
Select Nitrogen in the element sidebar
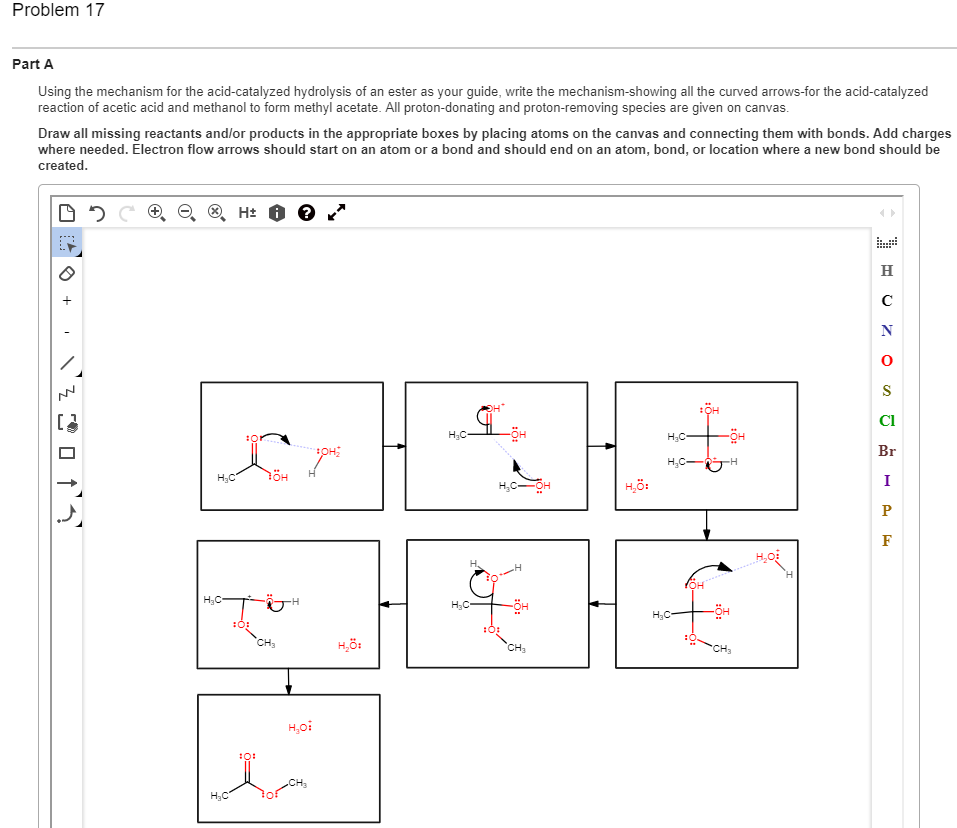(x=886, y=331)
